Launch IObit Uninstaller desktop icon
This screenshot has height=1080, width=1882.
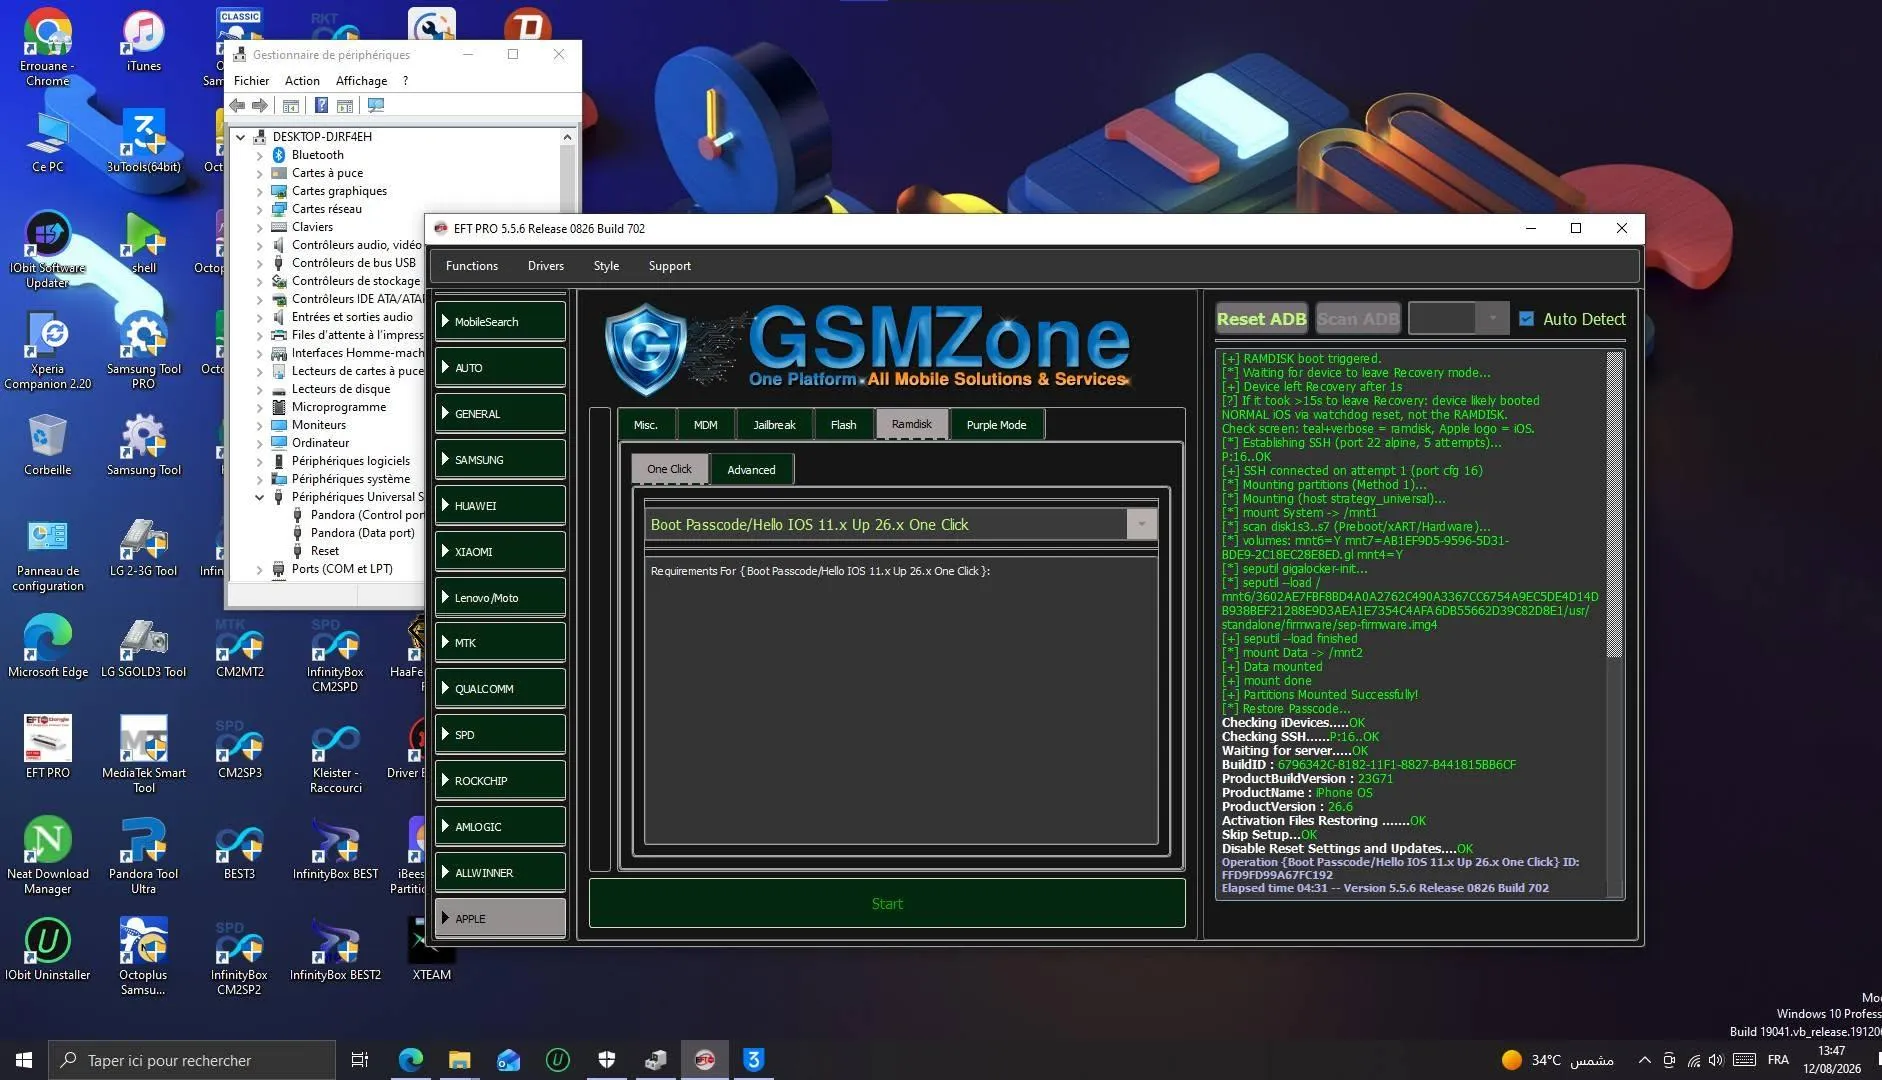[x=47, y=949]
